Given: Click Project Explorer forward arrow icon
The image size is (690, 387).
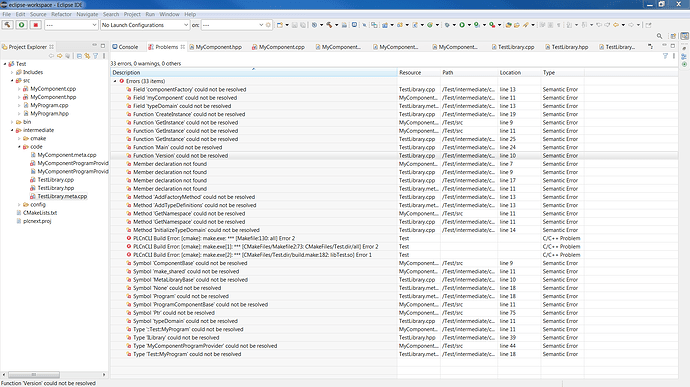Looking at the screenshot, I should [60, 56].
